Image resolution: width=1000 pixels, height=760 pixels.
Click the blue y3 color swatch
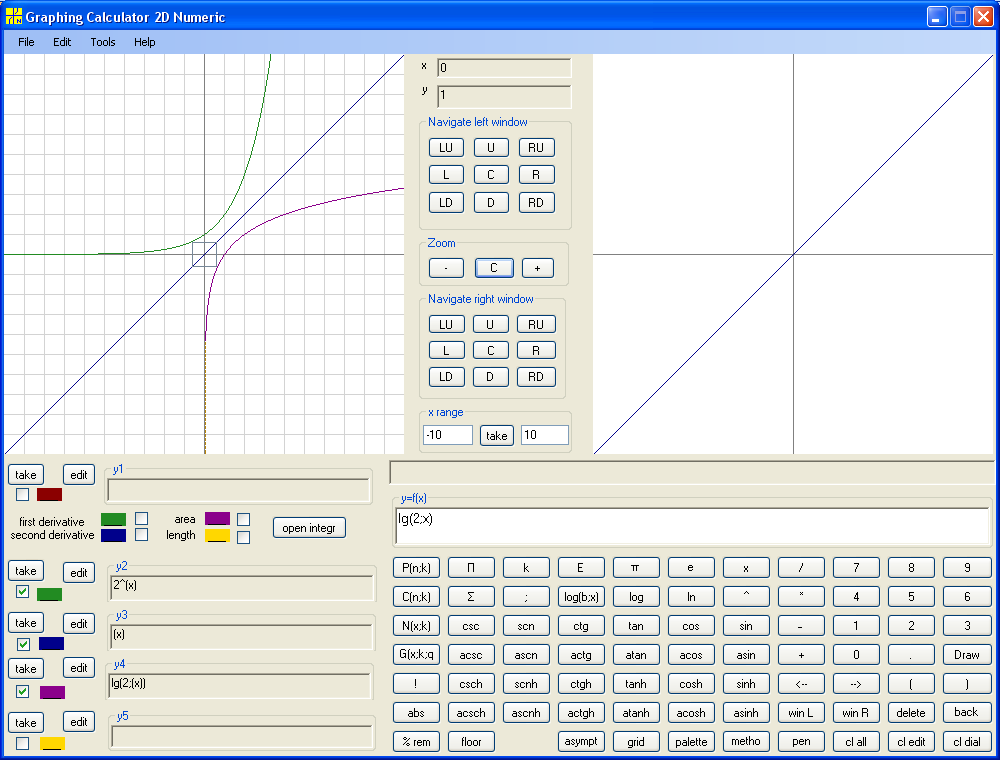click(x=51, y=643)
